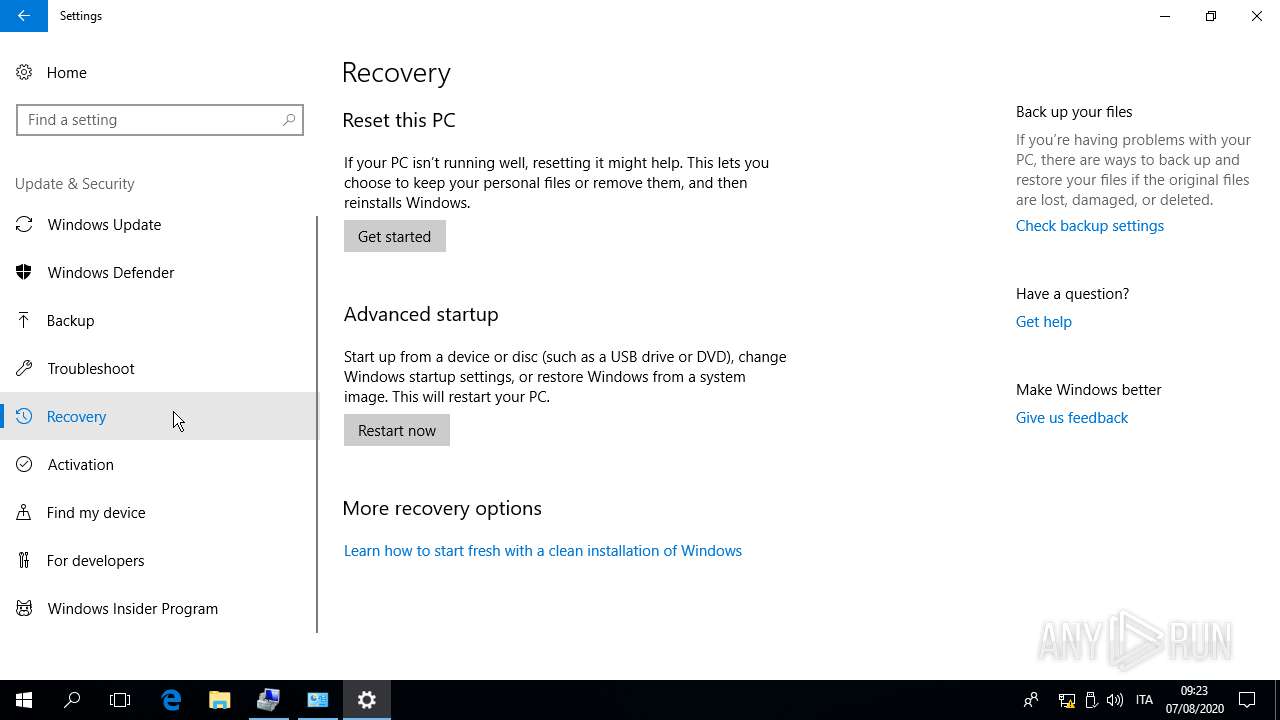
Task: Open Task View on taskbar
Action: point(120,700)
